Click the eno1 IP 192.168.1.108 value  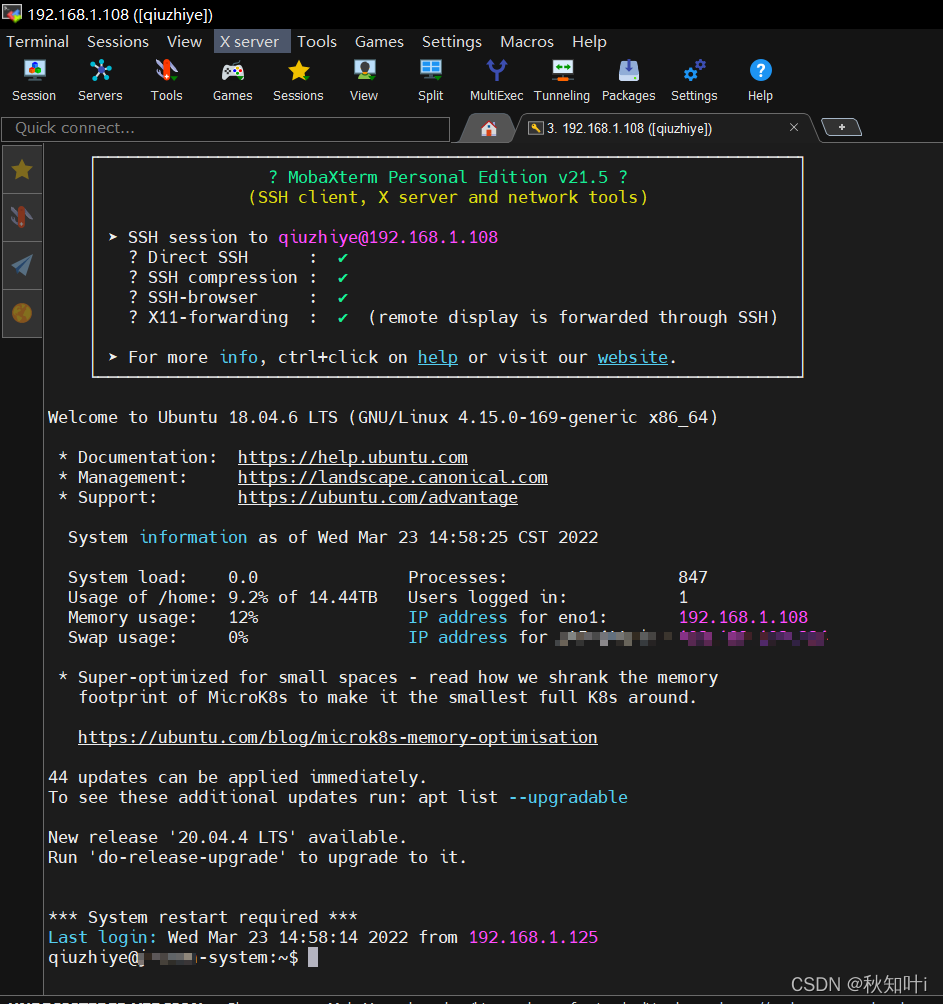pos(743,617)
